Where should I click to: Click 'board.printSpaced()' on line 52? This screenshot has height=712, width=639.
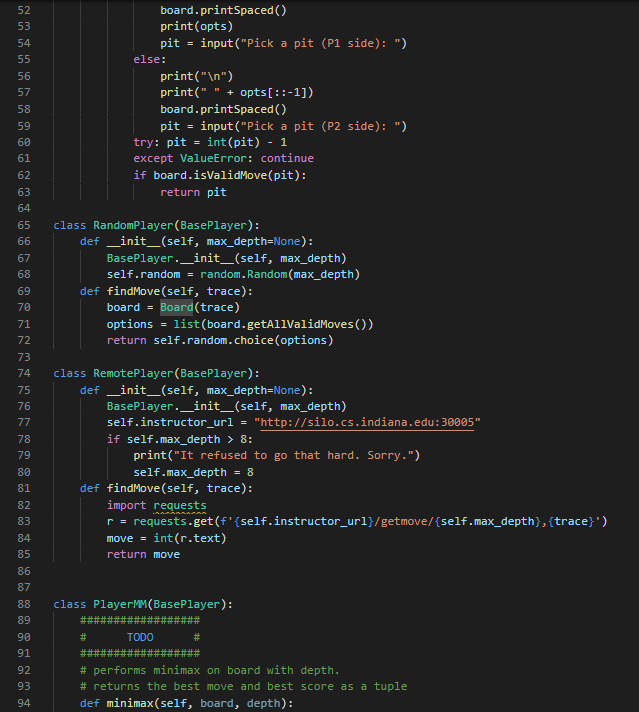point(223,10)
